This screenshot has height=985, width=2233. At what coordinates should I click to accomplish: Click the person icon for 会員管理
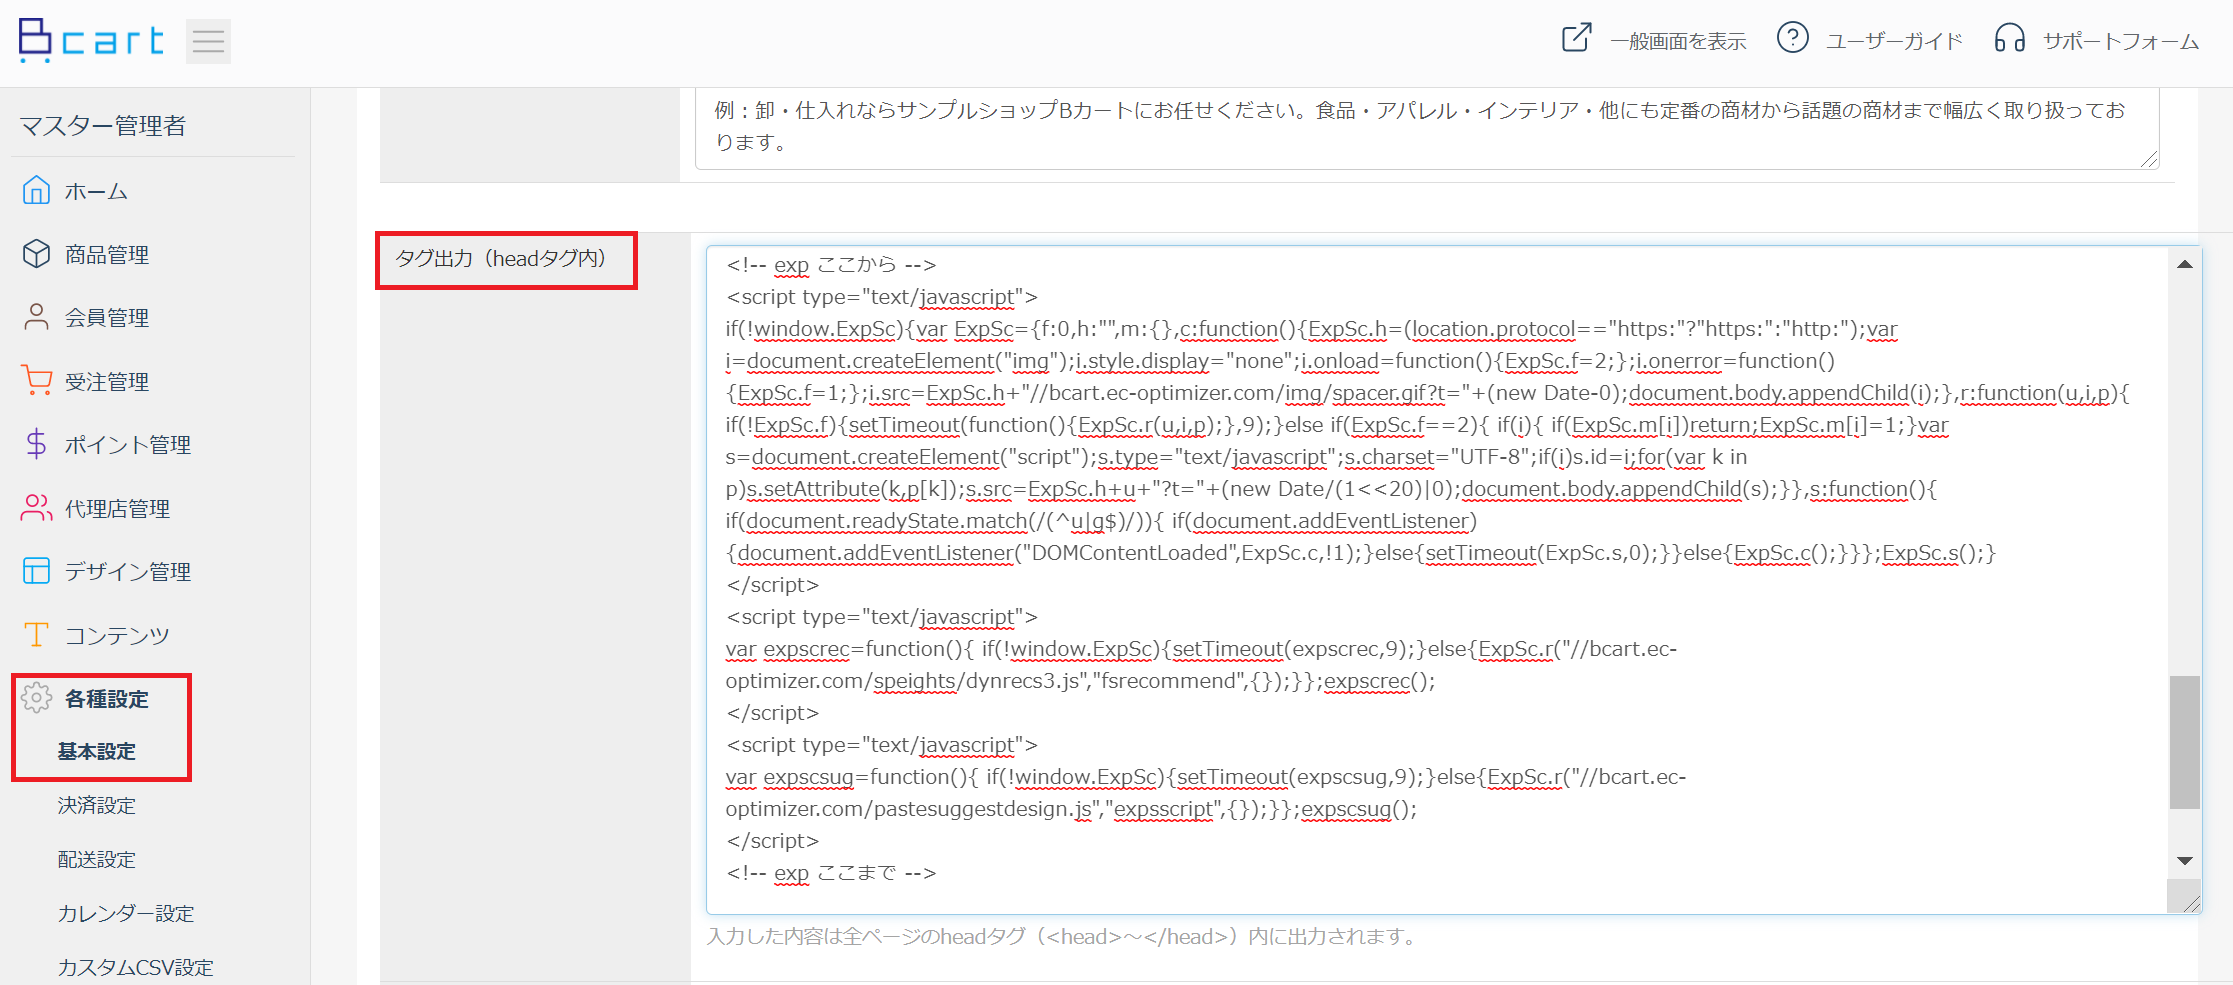(36, 317)
